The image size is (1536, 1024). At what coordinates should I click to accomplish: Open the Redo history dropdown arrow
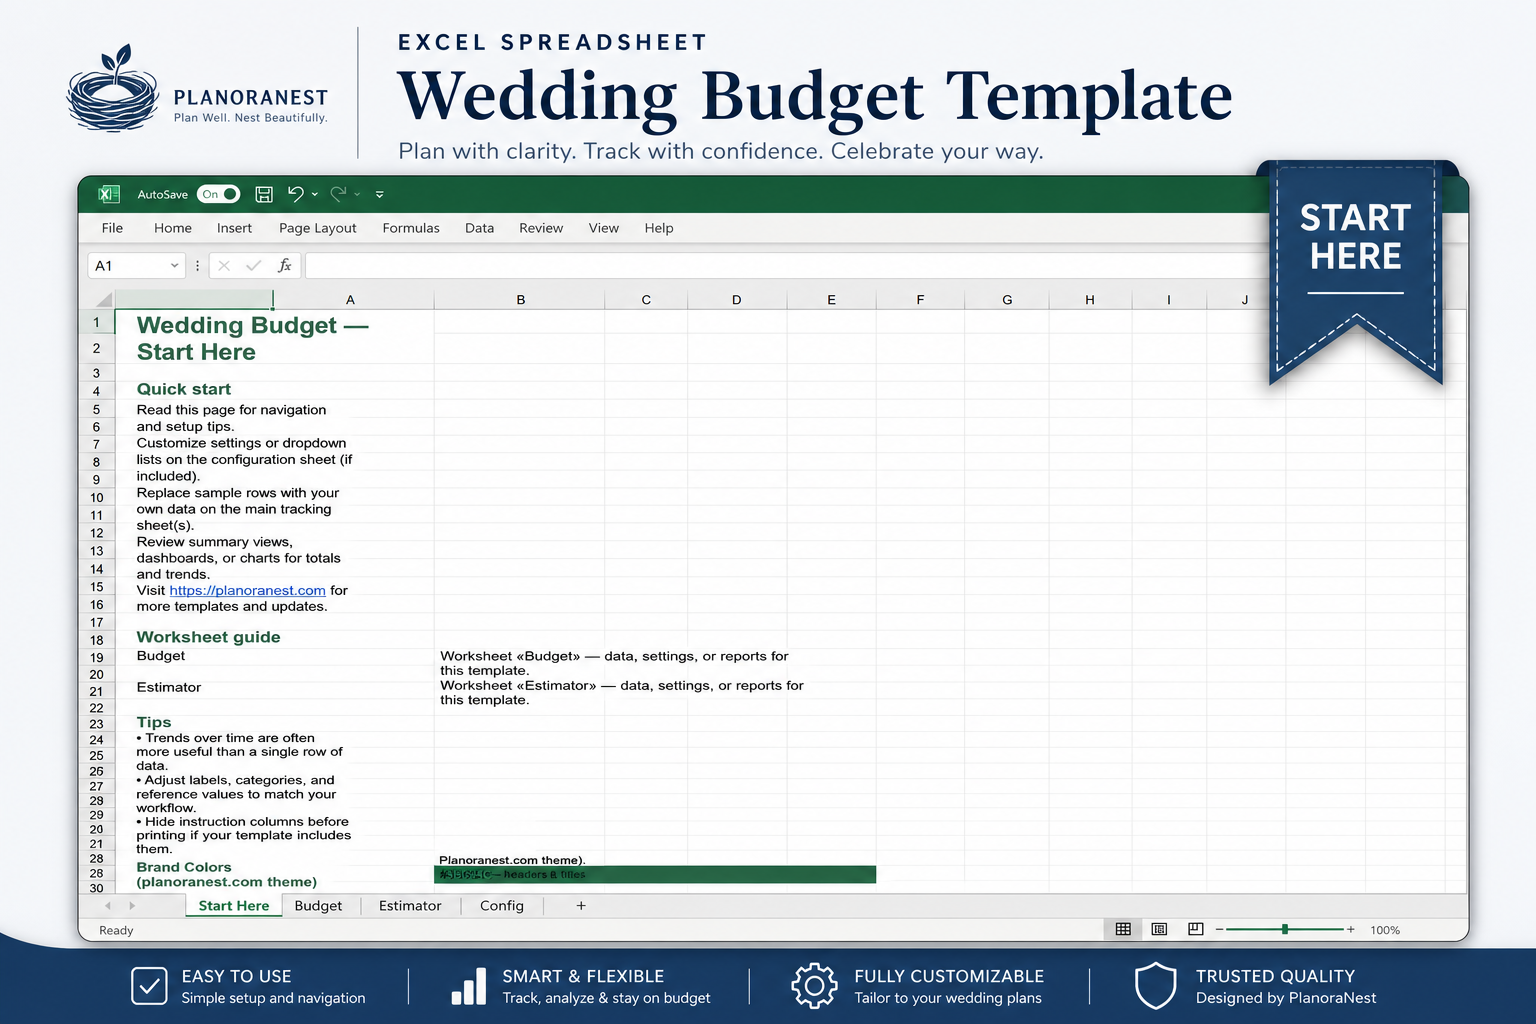tap(357, 195)
